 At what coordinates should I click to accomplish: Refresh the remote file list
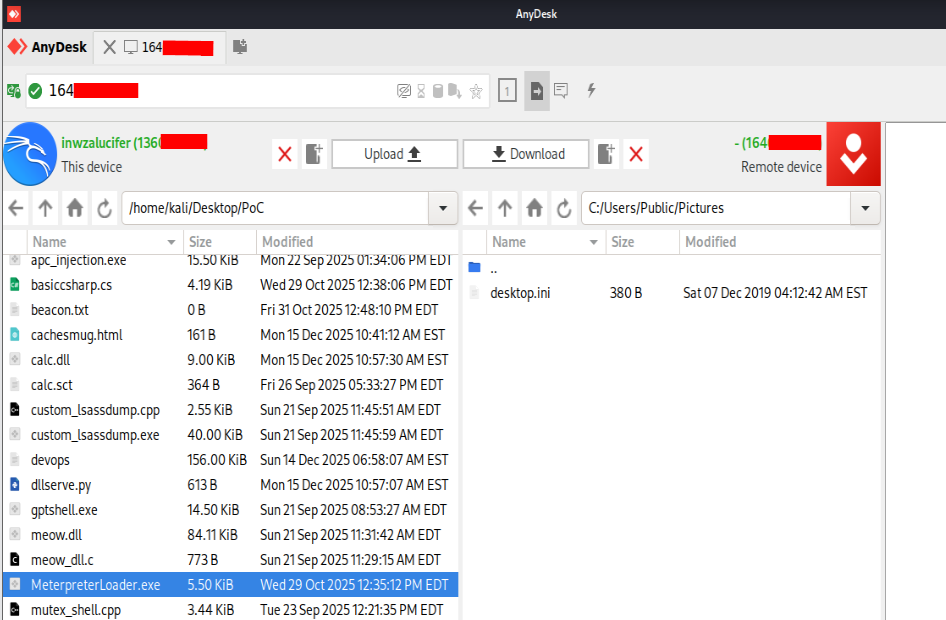tap(564, 209)
